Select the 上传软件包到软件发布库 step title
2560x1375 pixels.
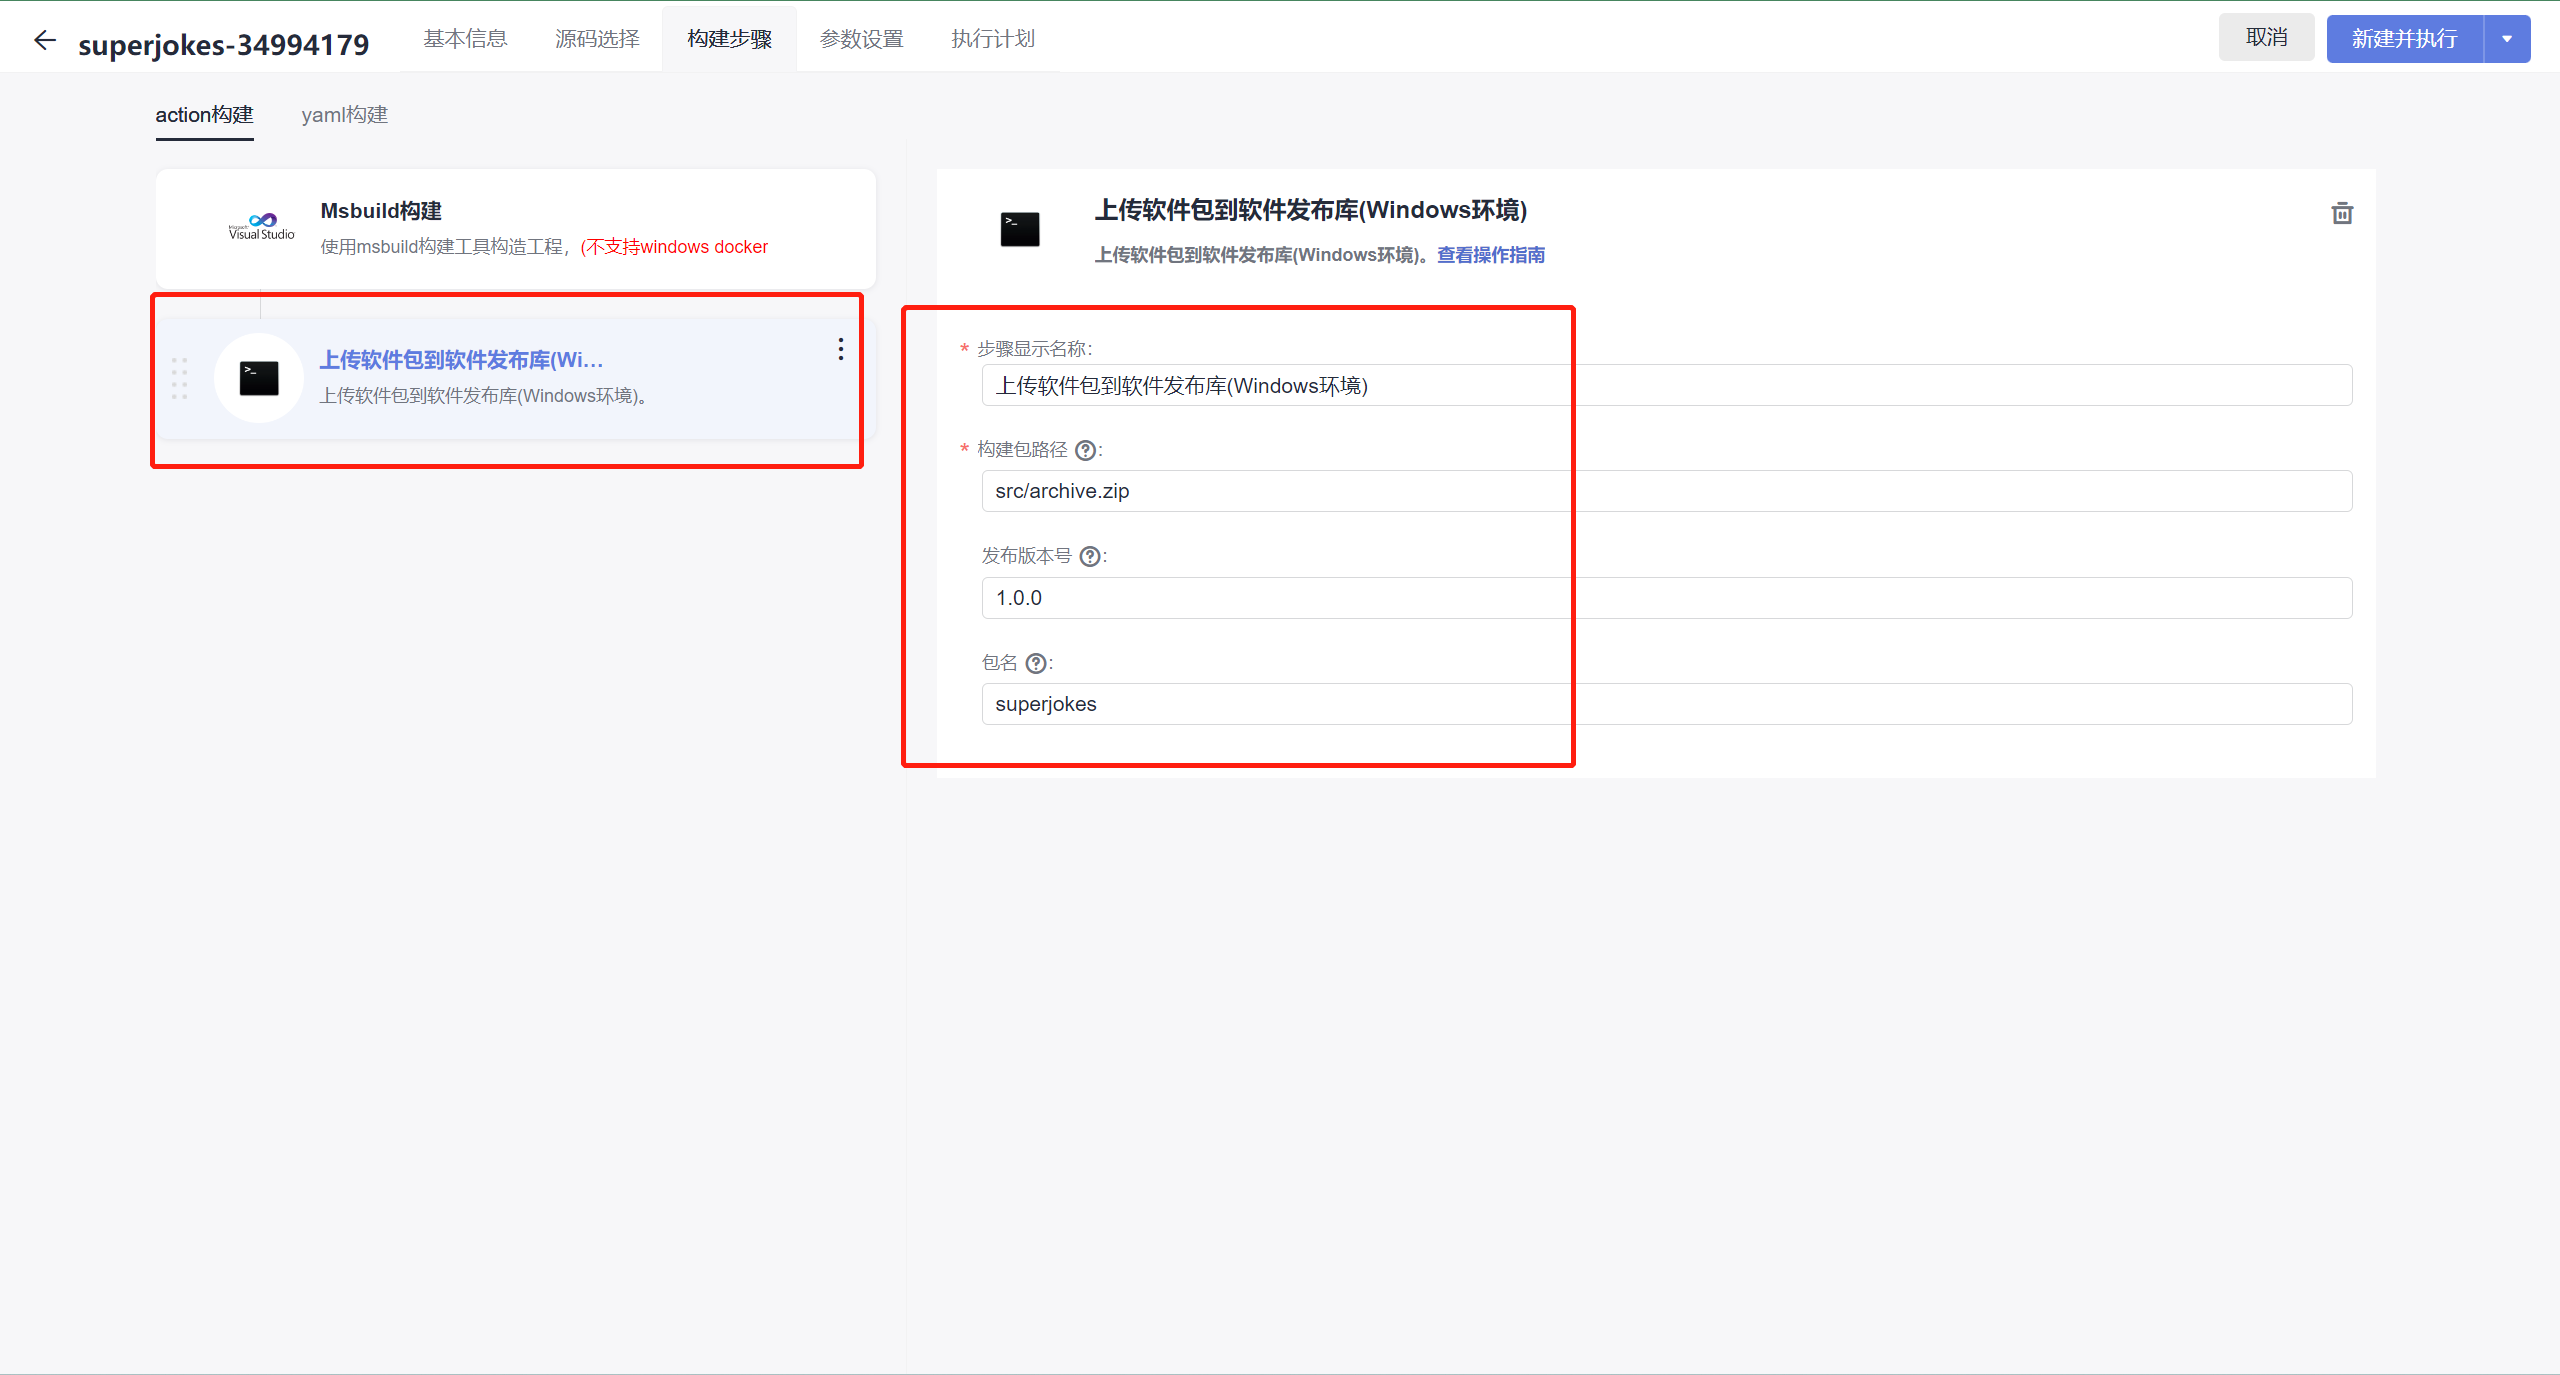(461, 360)
